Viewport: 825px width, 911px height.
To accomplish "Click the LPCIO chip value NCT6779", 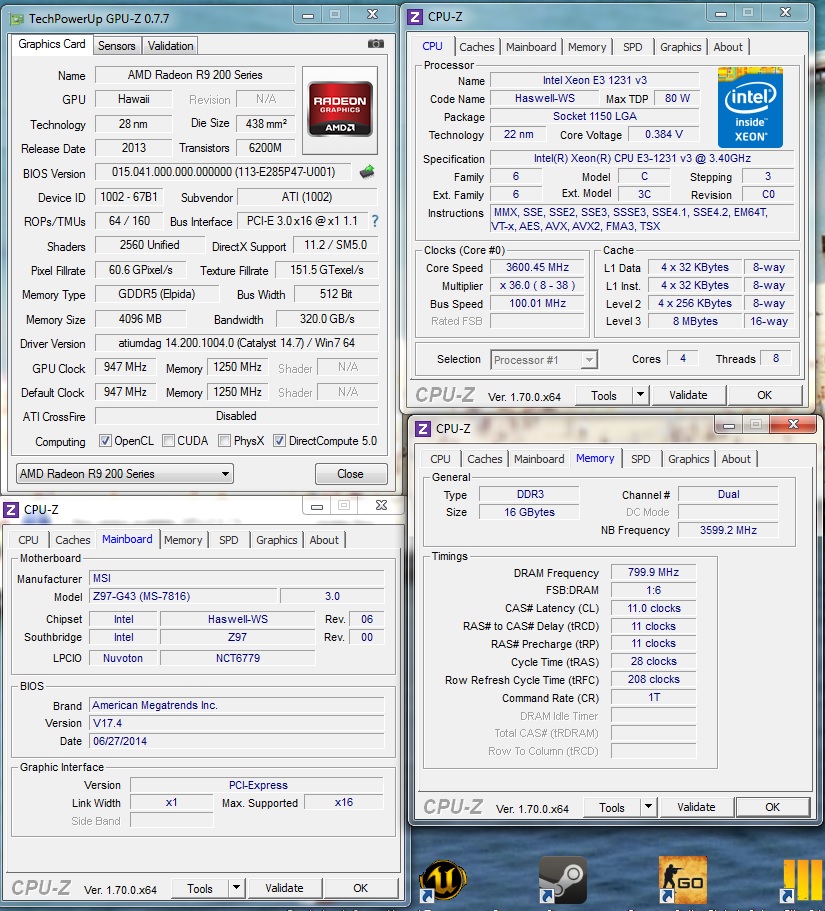I will [238, 658].
